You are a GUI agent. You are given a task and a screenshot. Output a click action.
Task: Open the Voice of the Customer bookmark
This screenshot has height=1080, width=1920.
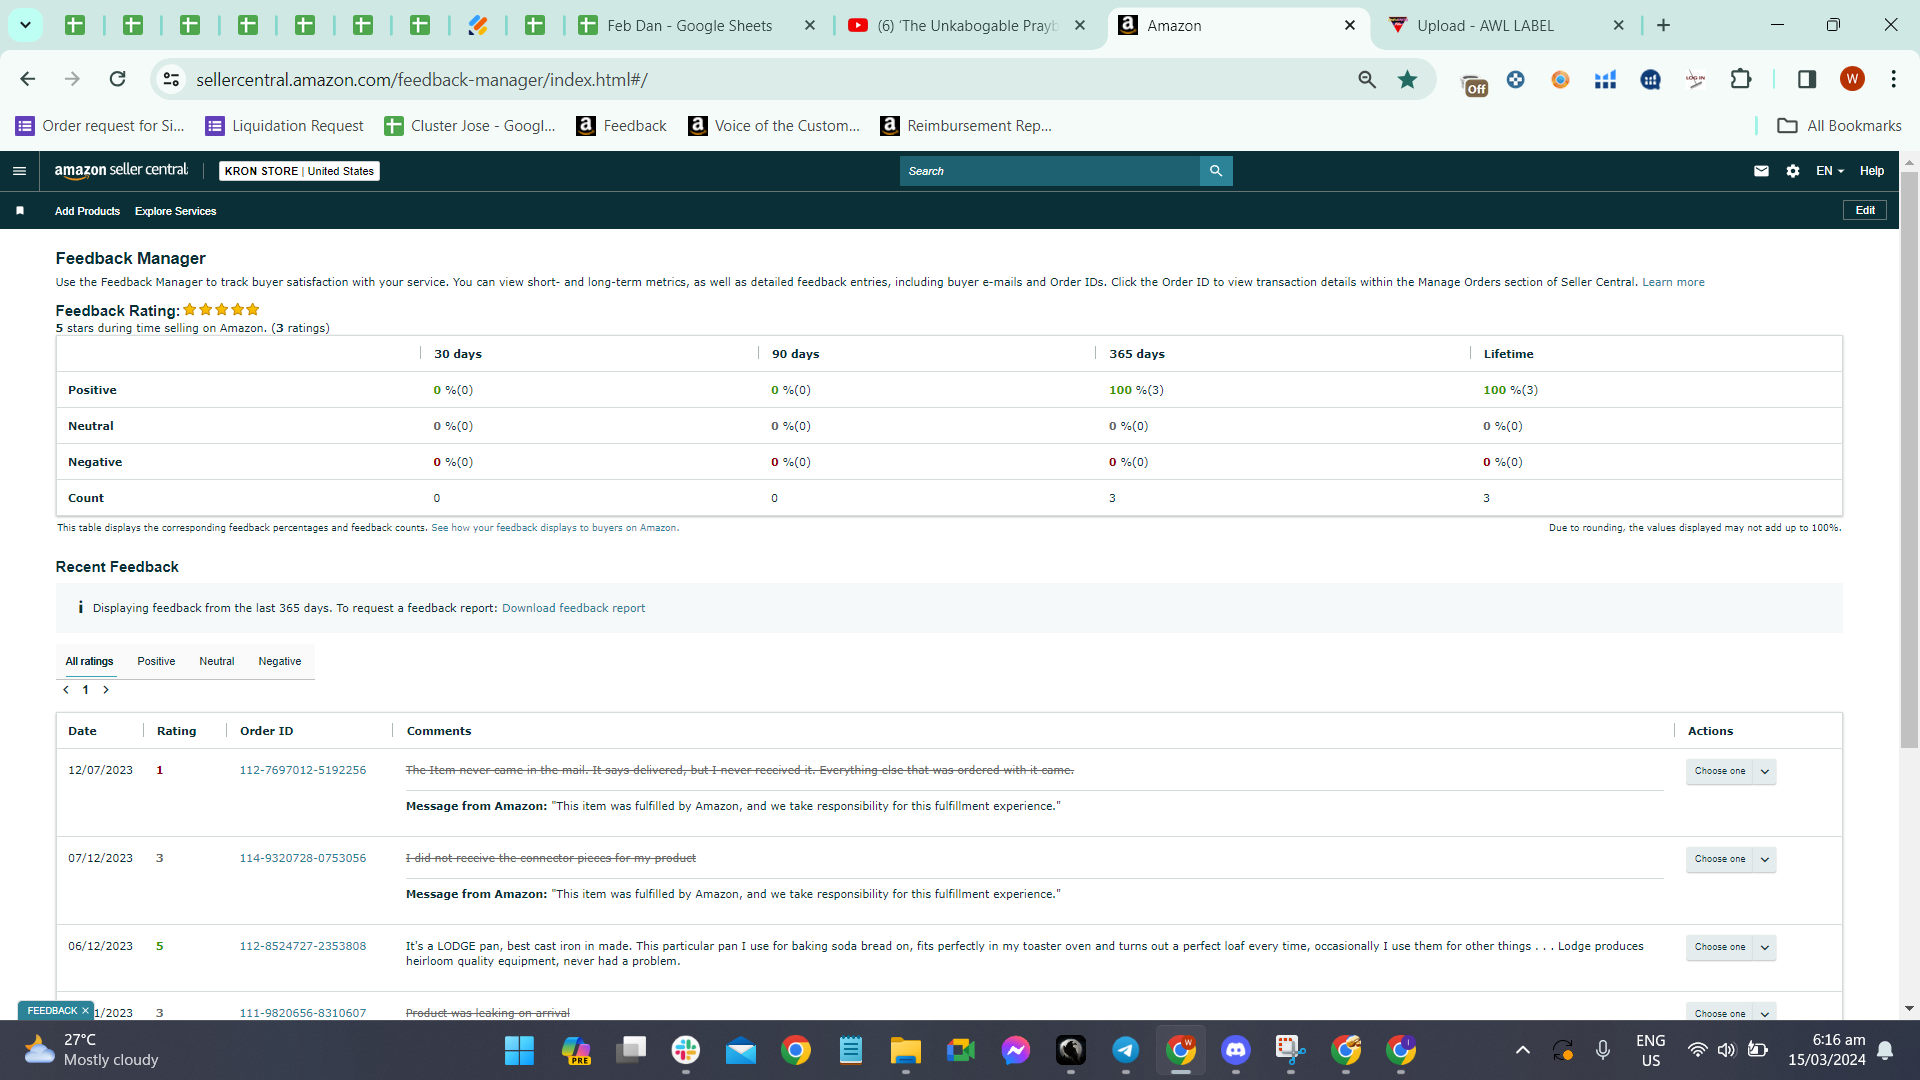(x=774, y=125)
